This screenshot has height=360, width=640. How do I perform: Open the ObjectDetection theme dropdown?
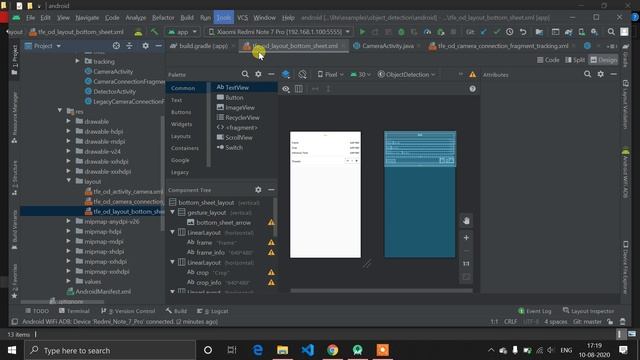tap(406, 74)
